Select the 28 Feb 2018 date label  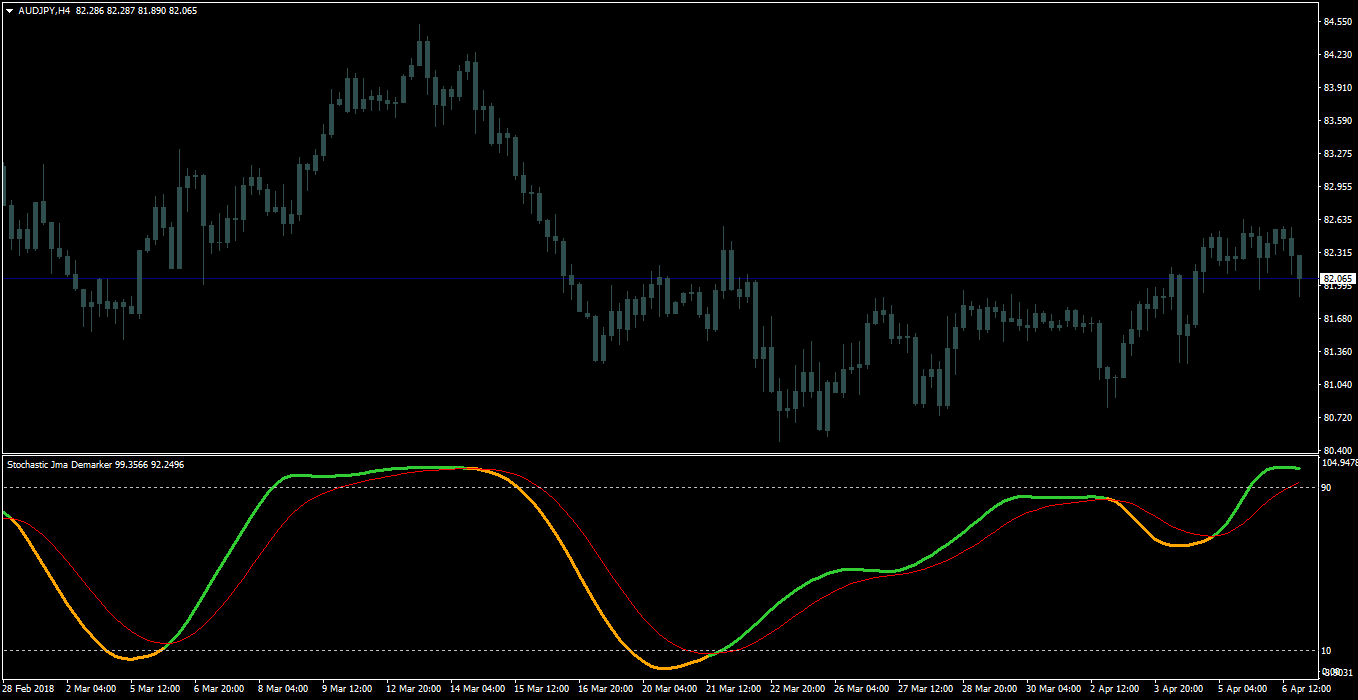click(x=28, y=689)
